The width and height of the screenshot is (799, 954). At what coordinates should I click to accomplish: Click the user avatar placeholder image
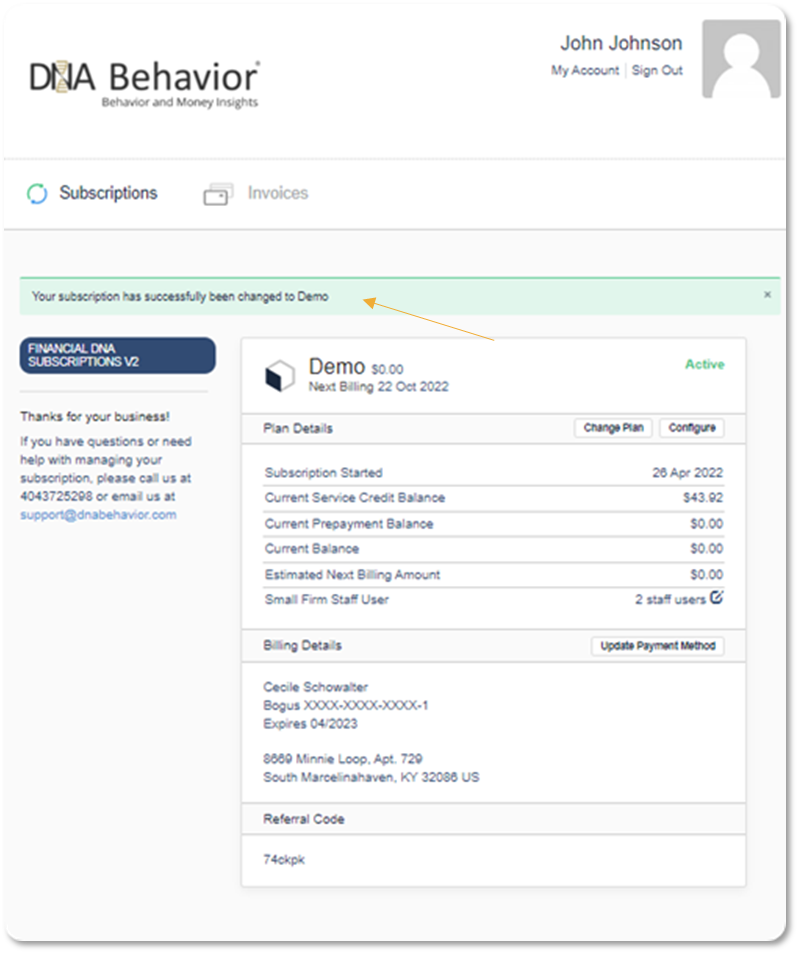(x=741, y=59)
